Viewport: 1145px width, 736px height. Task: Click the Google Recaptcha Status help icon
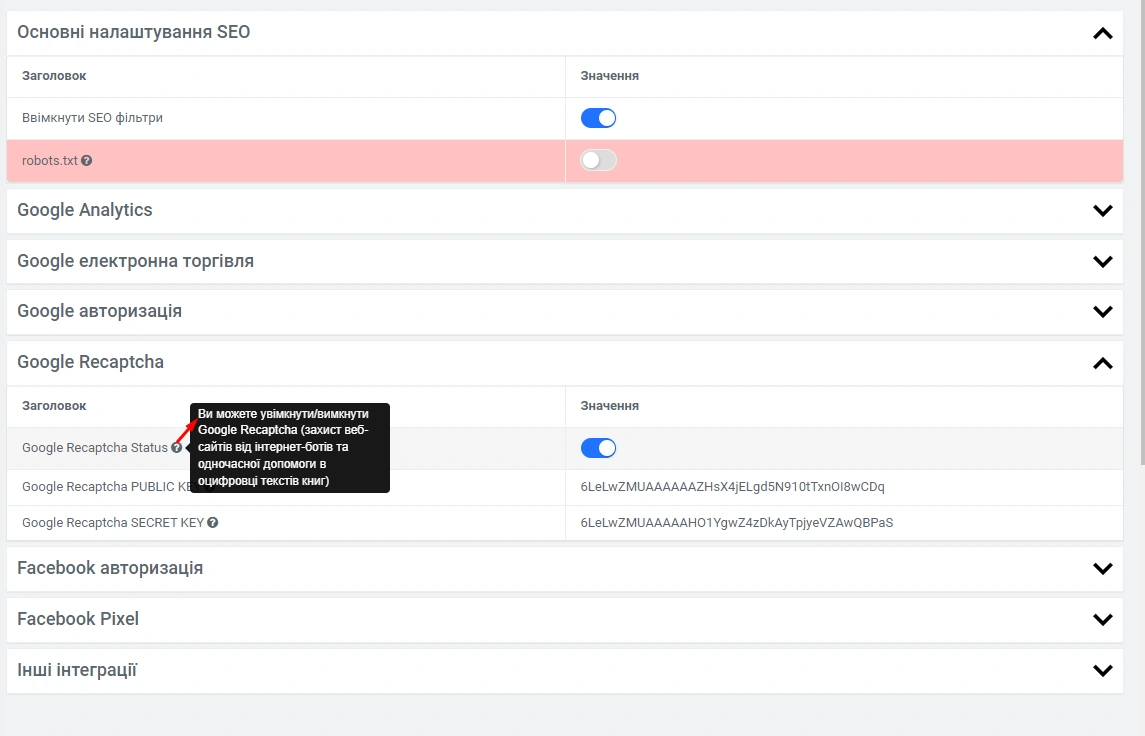[x=176, y=448]
